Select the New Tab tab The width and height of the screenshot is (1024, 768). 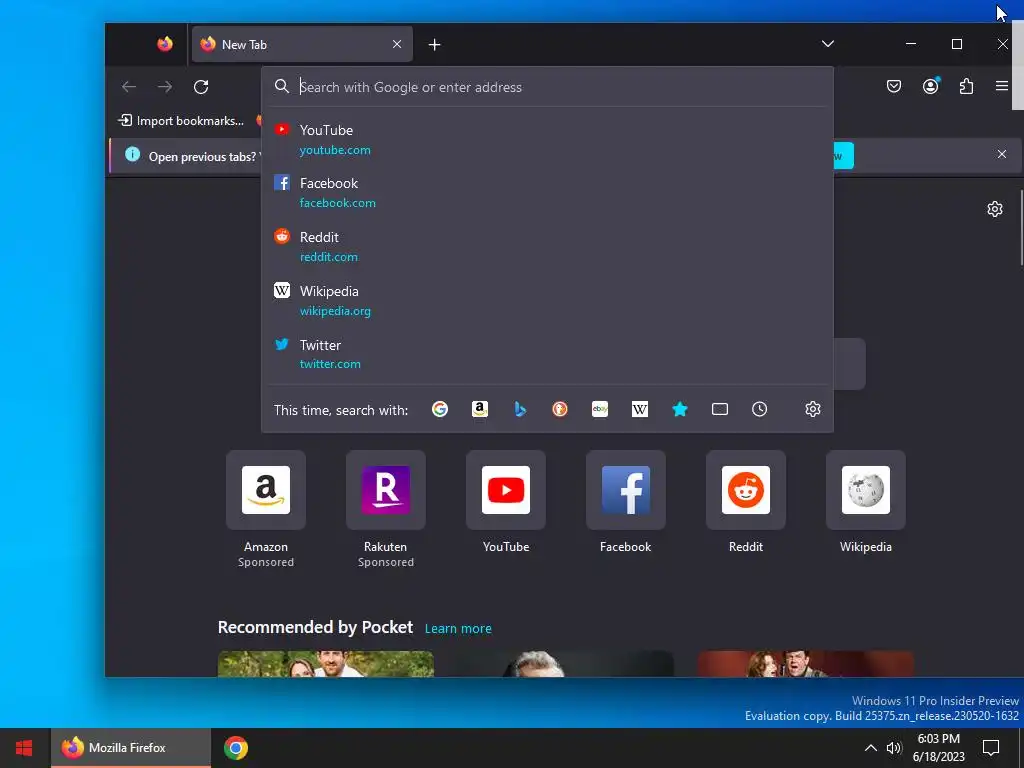click(x=302, y=44)
